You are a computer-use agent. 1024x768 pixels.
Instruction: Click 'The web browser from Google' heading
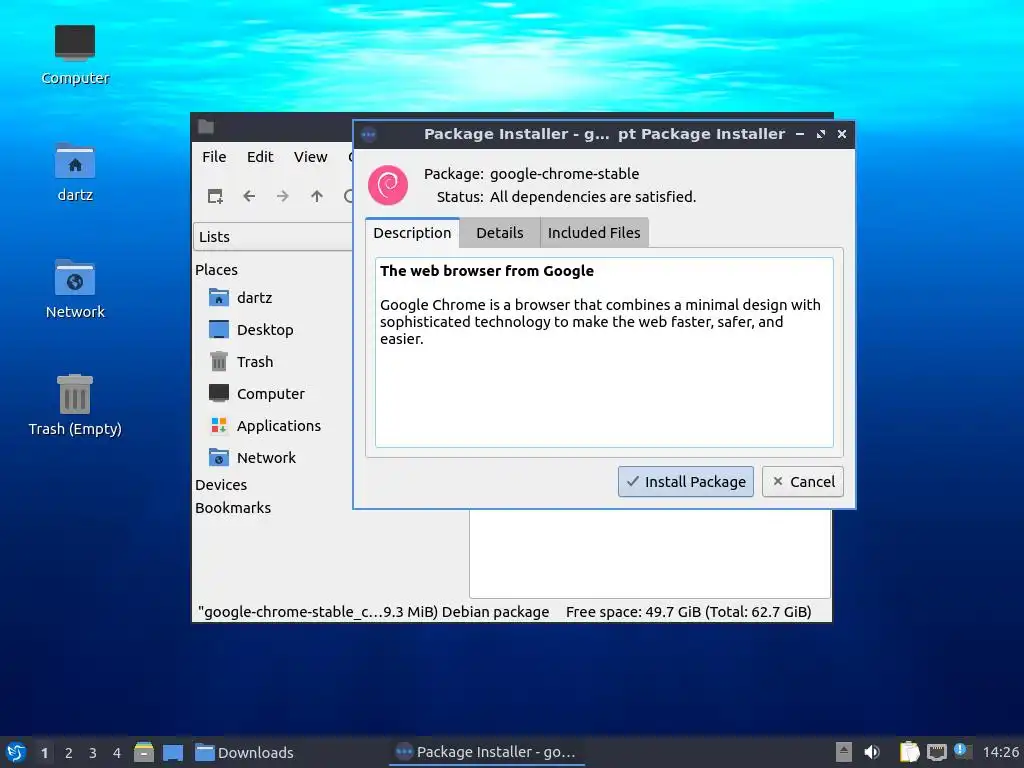[487, 271]
